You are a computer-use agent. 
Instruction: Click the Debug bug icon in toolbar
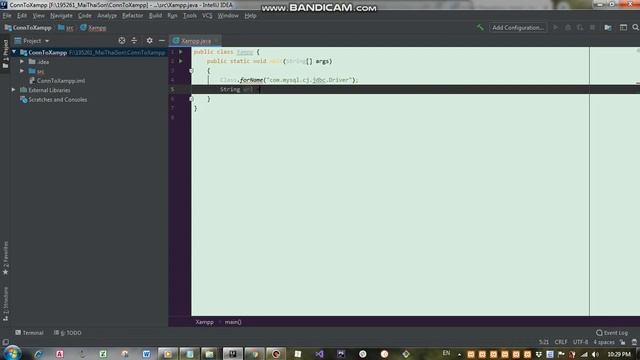pyautogui.click(x=568, y=28)
